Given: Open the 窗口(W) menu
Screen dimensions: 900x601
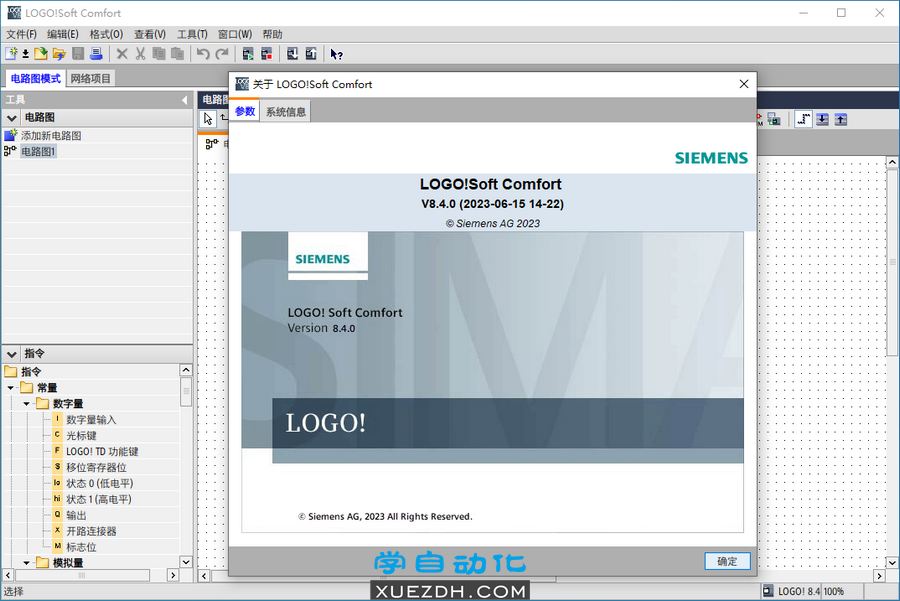Looking at the screenshot, I should coord(235,34).
